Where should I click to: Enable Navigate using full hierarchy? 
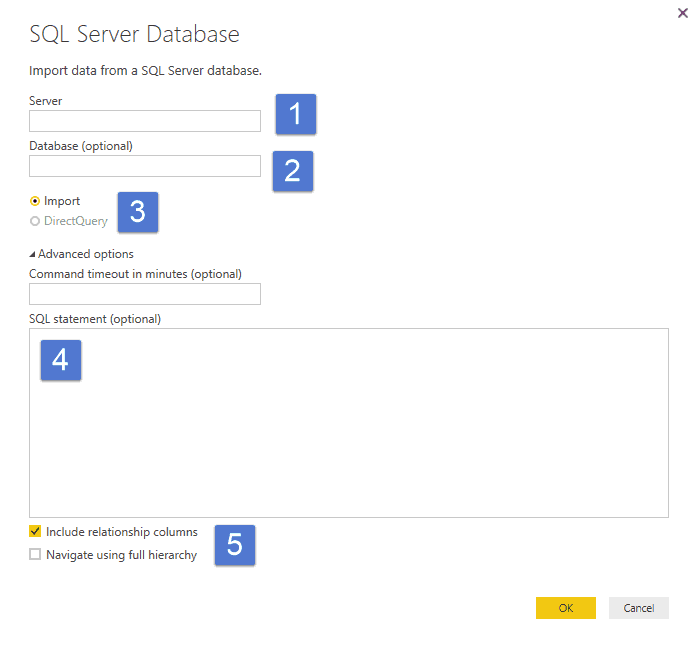(x=35, y=554)
